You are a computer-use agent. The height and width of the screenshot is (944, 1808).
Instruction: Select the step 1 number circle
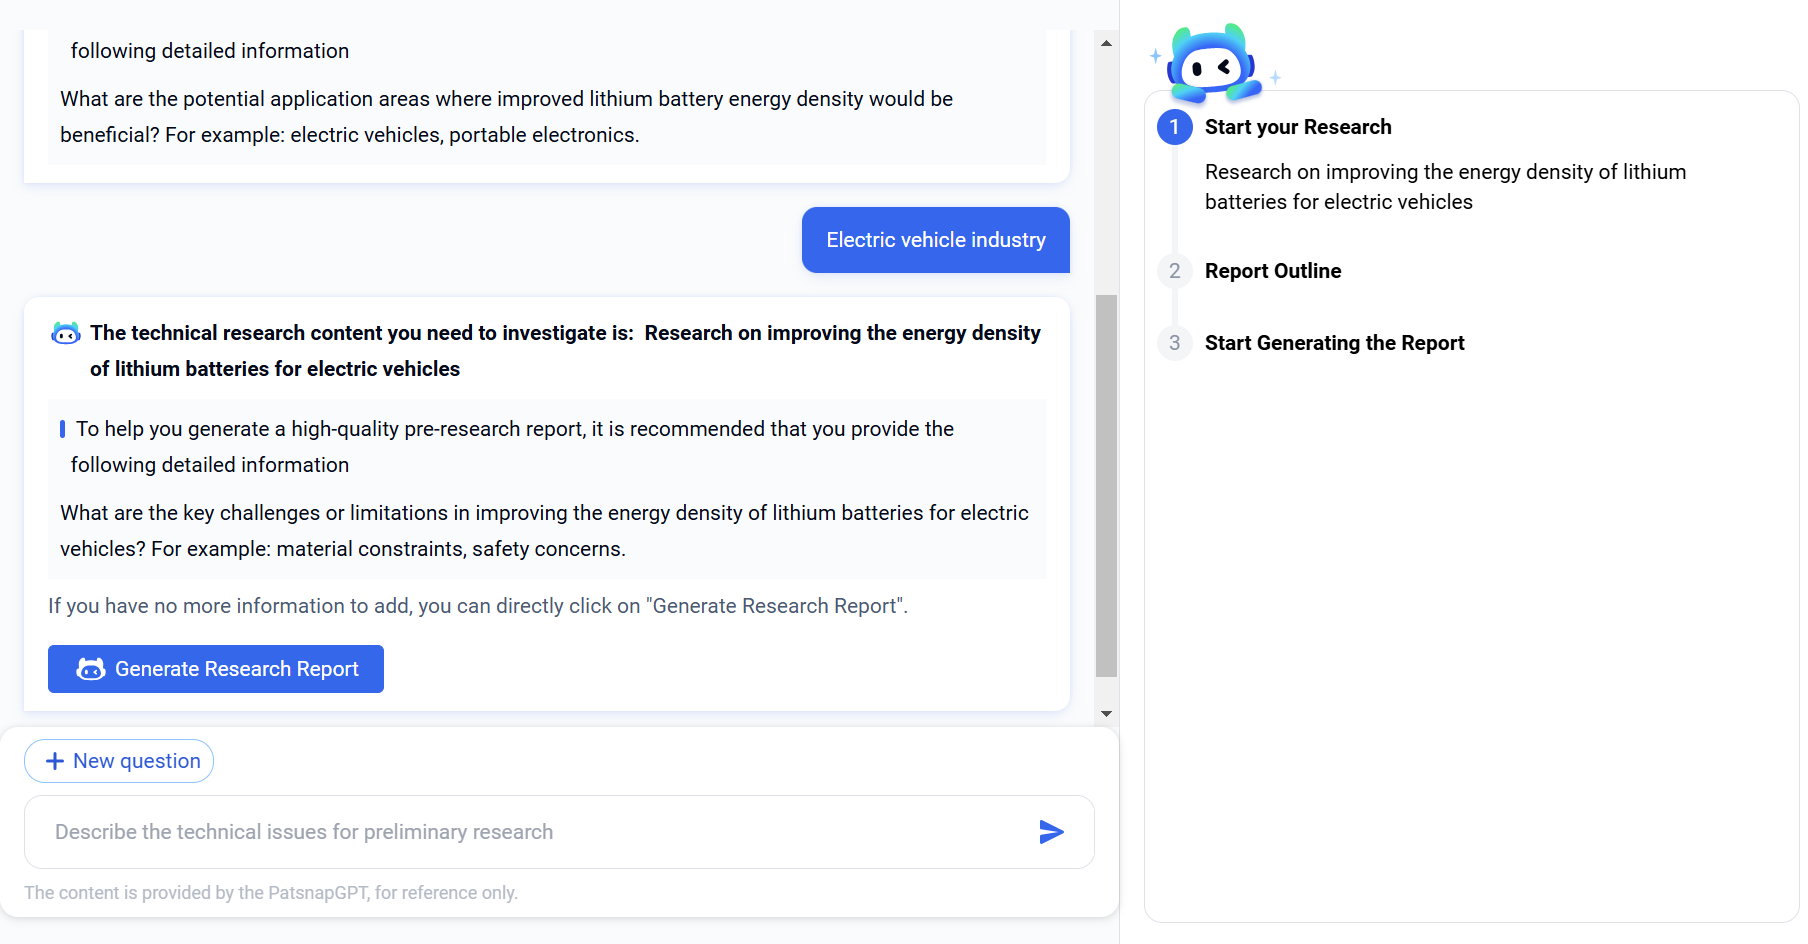coord(1174,127)
